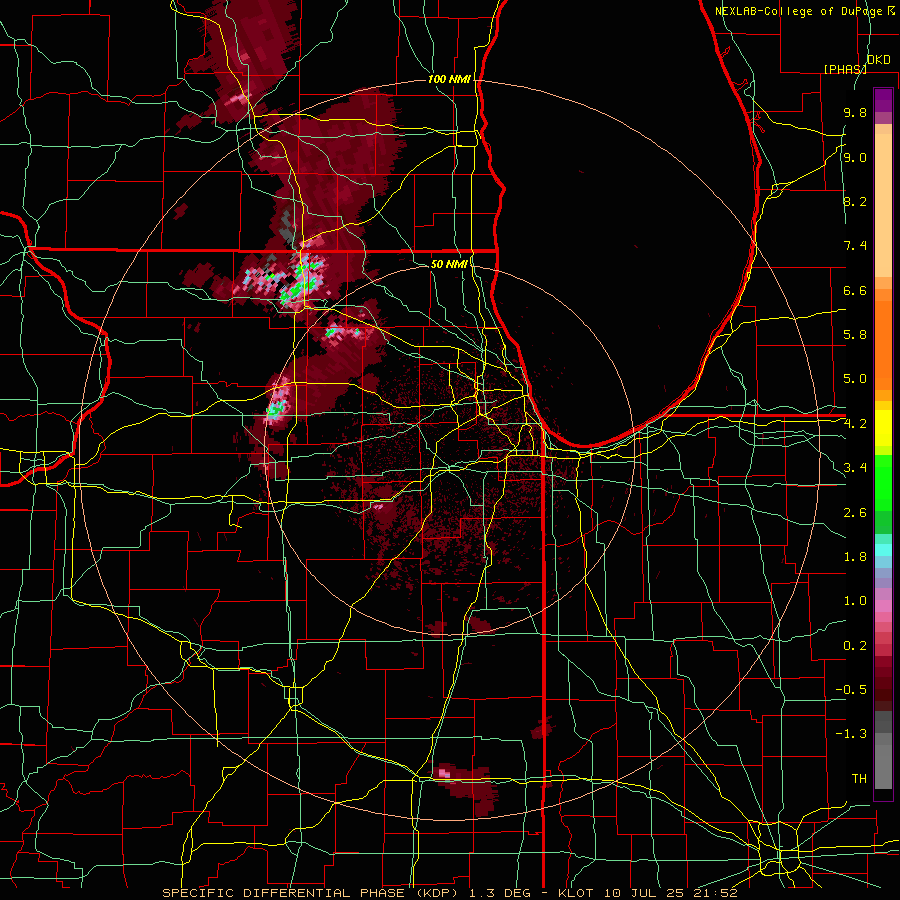Image resolution: width=900 pixels, height=900 pixels.
Task: Pick the pink band of the color scale
Action: 883,606
